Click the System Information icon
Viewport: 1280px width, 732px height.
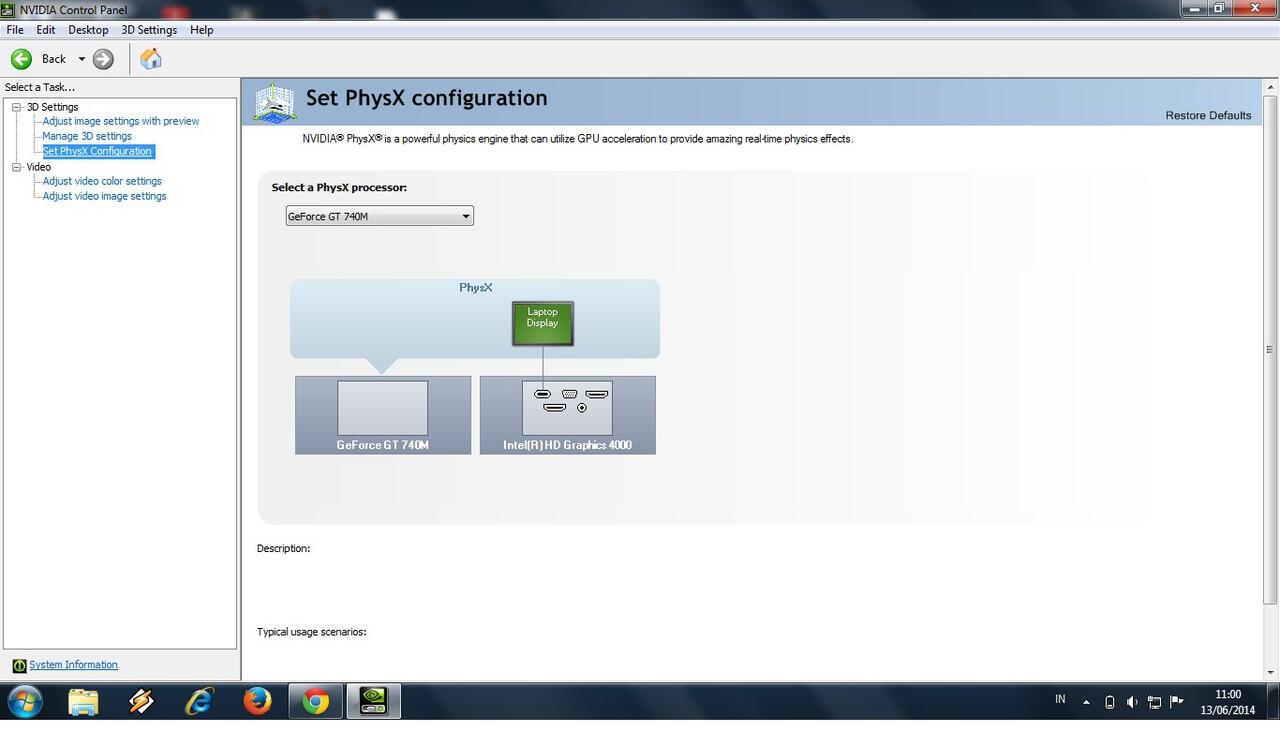coord(19,666)
